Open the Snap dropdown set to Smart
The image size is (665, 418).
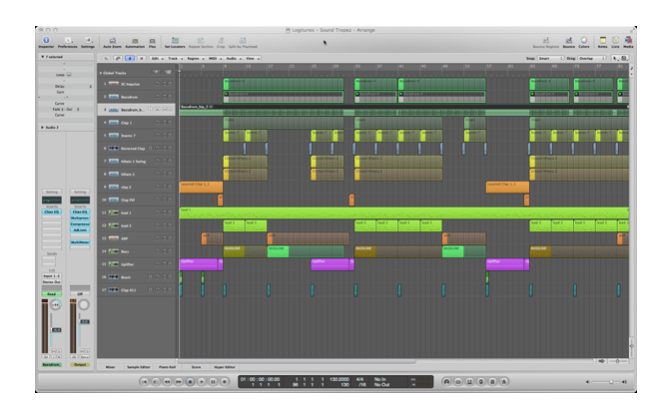click(550, 59)
